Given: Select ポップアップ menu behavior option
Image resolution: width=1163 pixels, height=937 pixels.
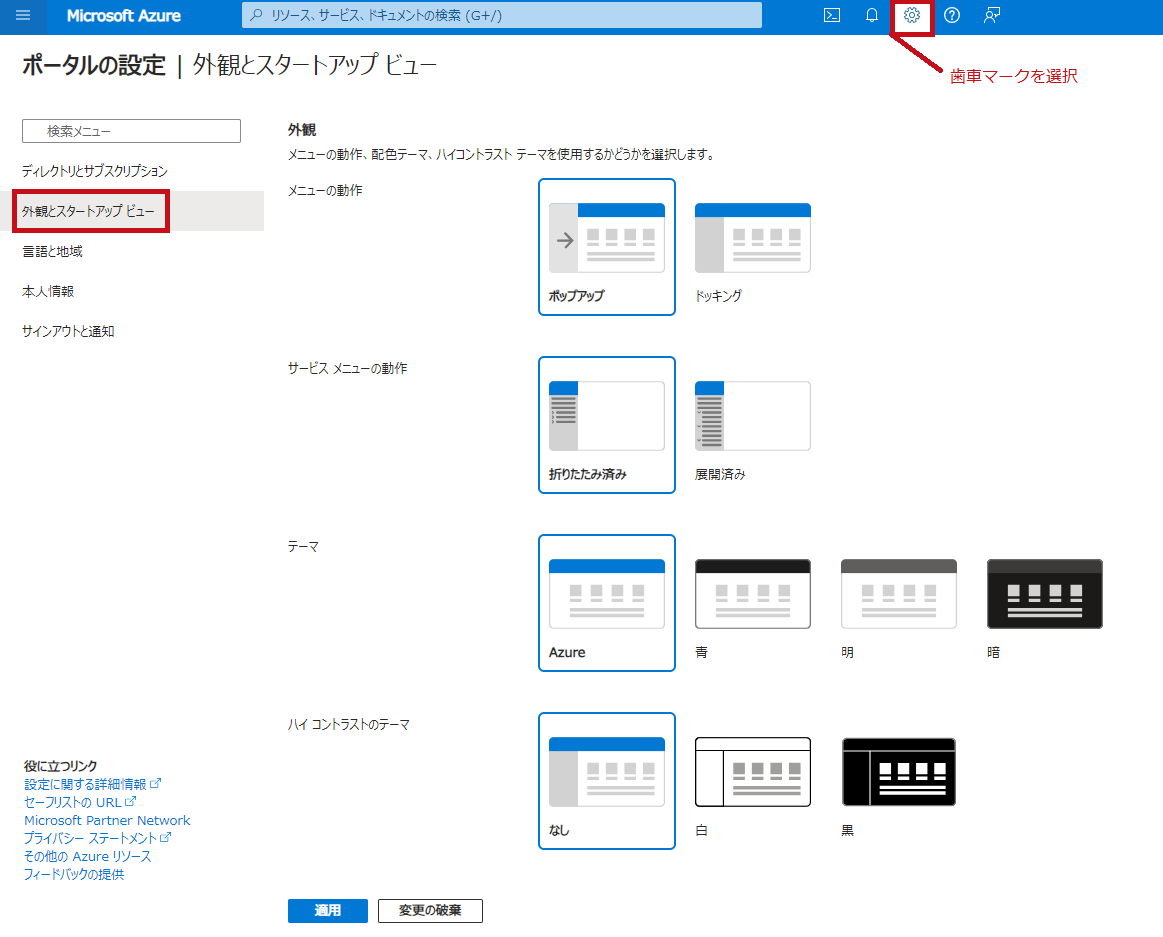Looking at the screenshot, I should pyautogui.click(x=607, y=247).
